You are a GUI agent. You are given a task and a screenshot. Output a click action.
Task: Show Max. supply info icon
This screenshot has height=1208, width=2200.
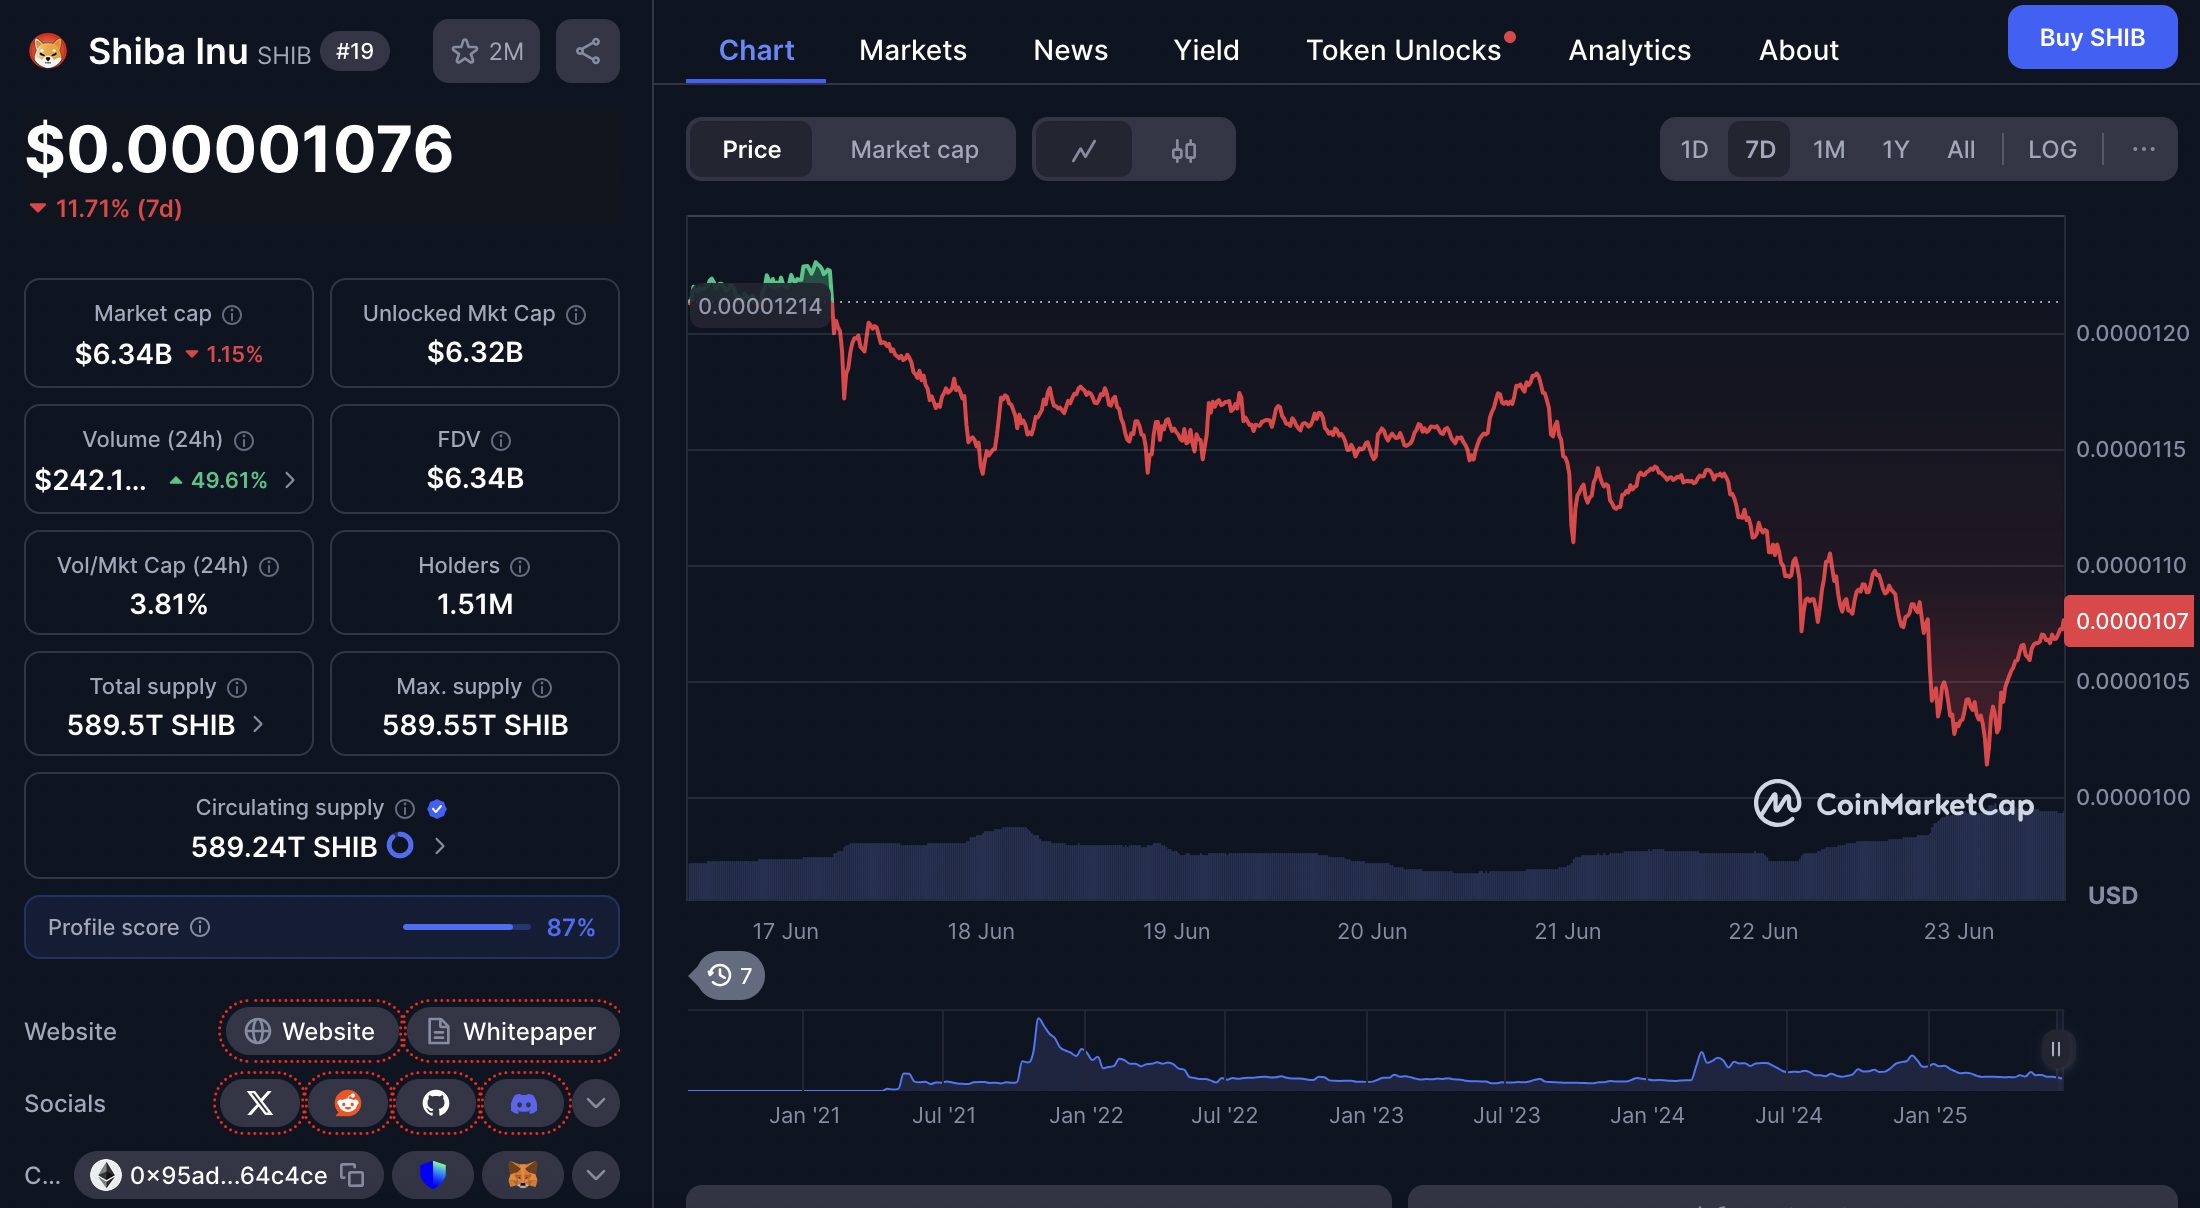(542, 688)
